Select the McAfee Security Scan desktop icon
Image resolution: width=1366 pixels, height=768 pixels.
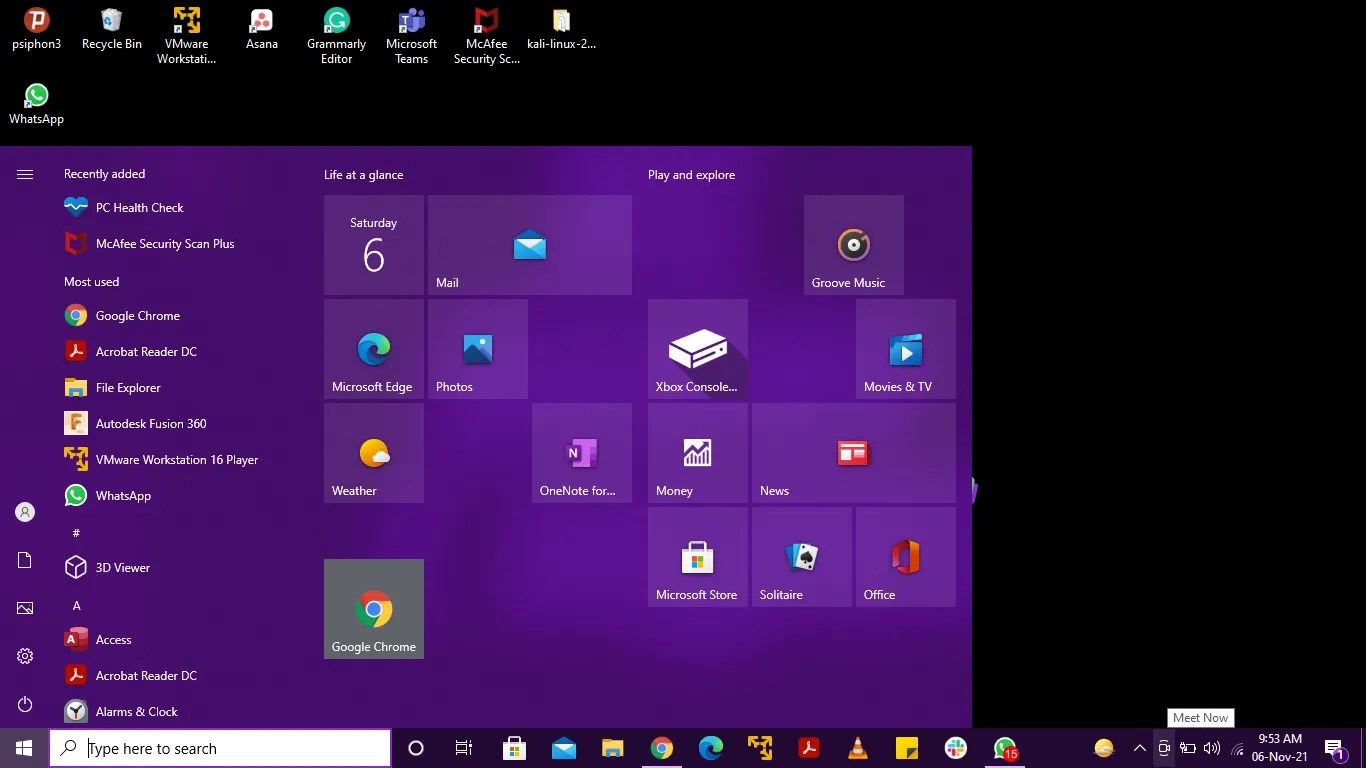[x=487, y=36]
